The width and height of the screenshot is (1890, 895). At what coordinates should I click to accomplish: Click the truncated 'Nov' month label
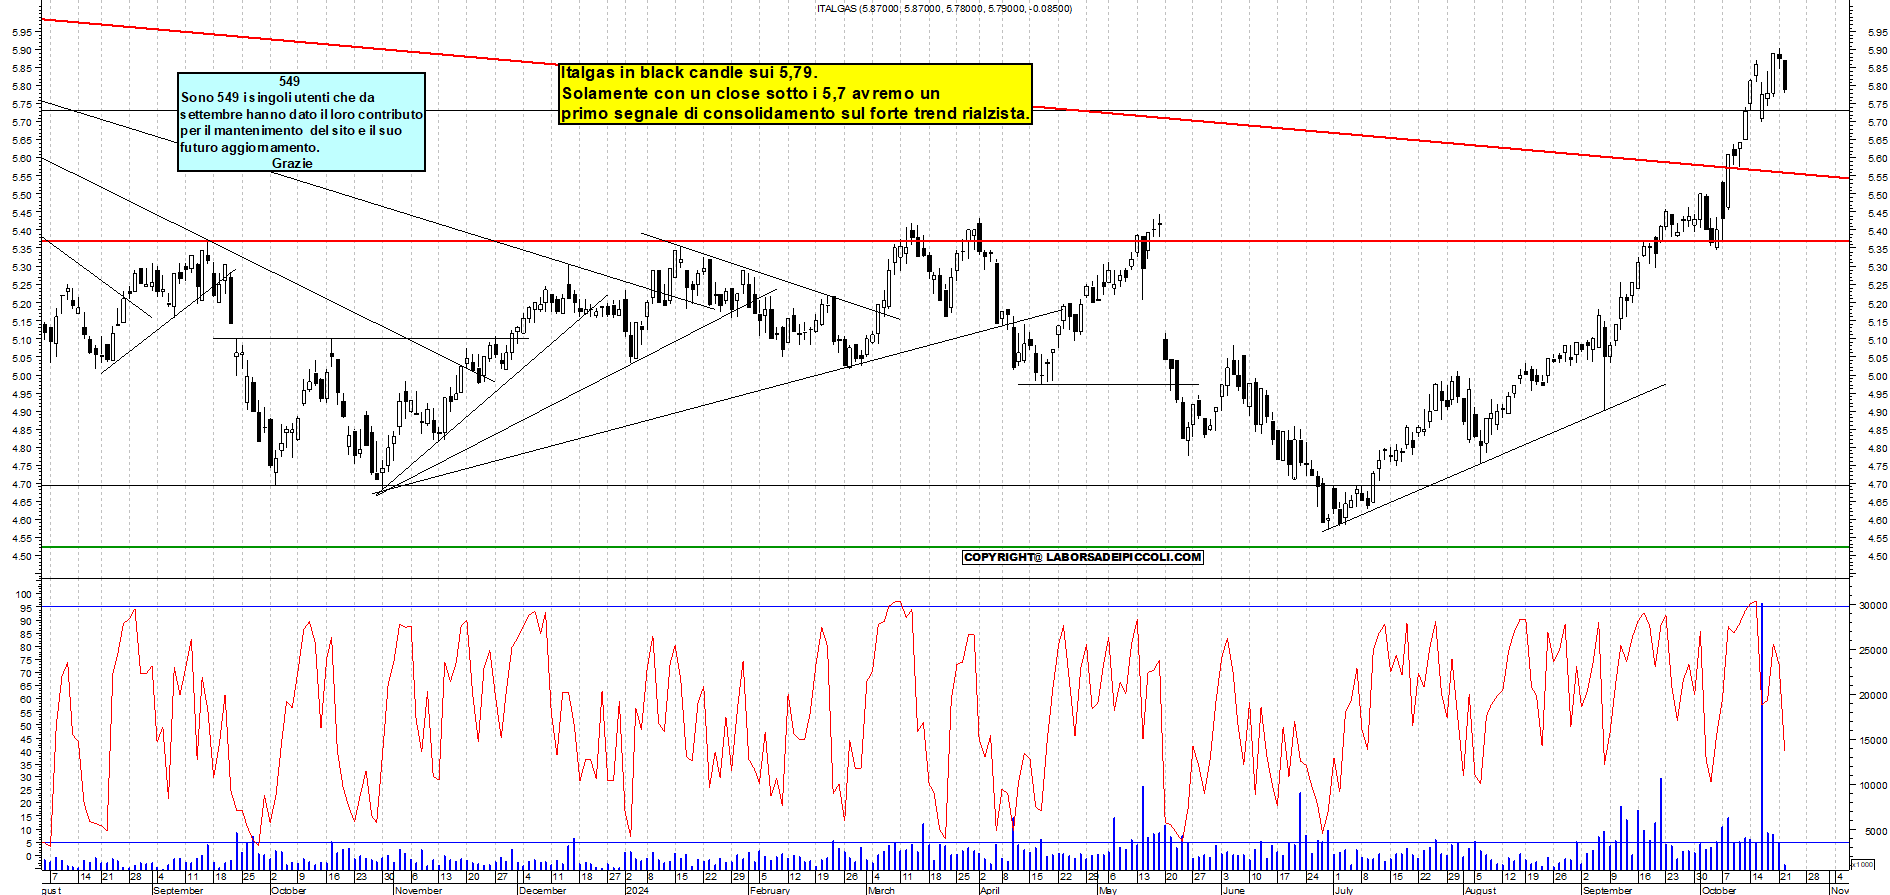point(1840,890)
